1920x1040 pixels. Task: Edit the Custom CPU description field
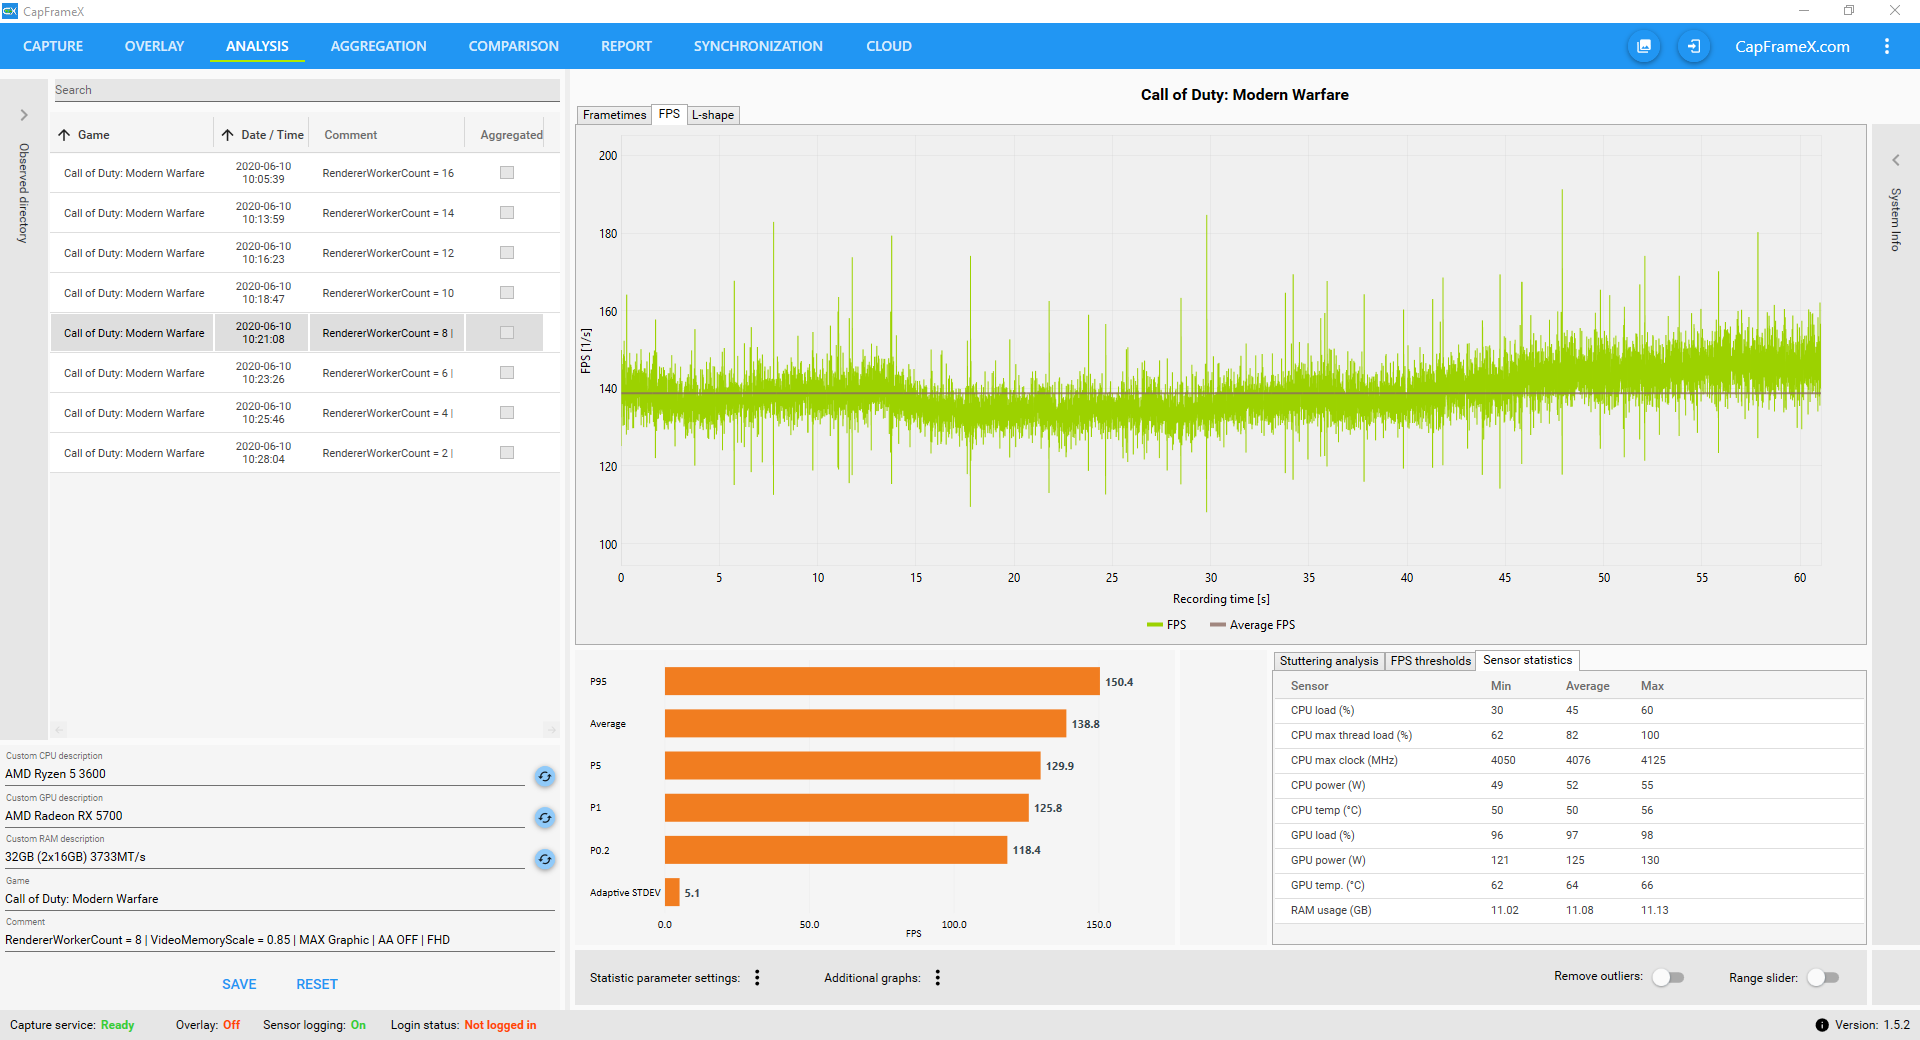click(265, 774)
